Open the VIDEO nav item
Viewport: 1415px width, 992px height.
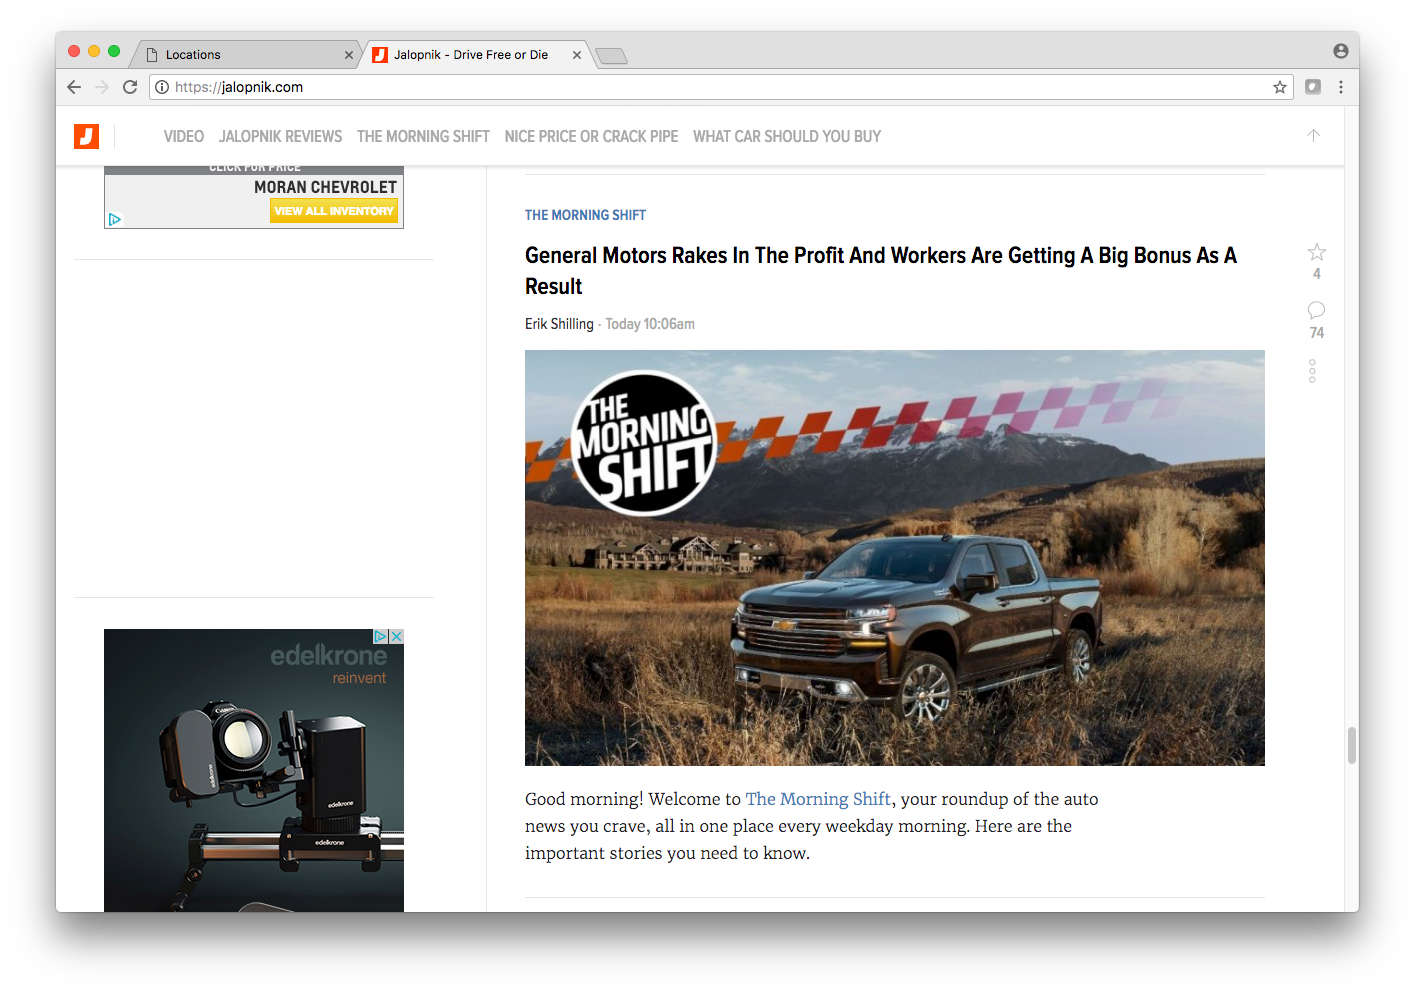pyautogui.click(x=184, y=136)
